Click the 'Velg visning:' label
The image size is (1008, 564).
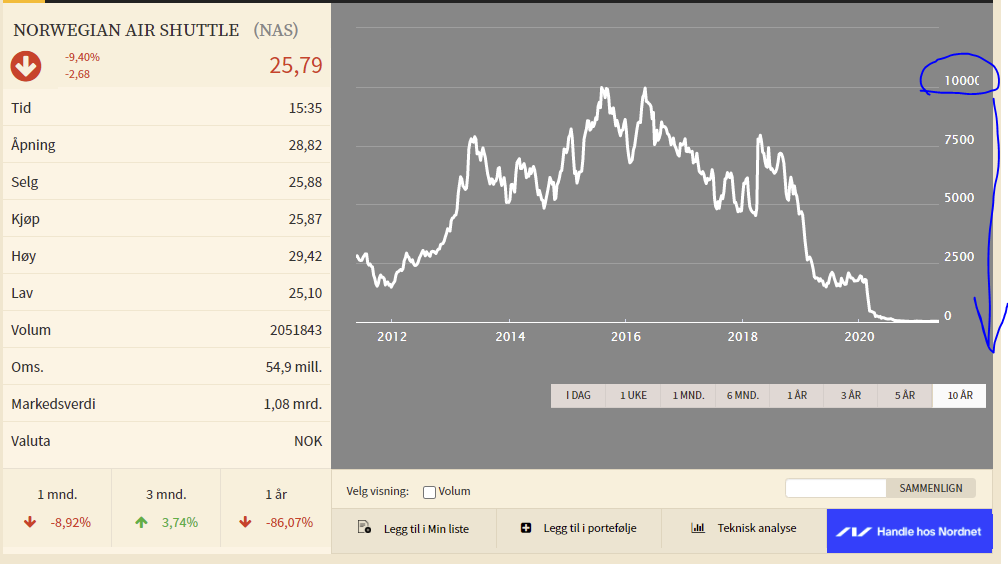377,491
